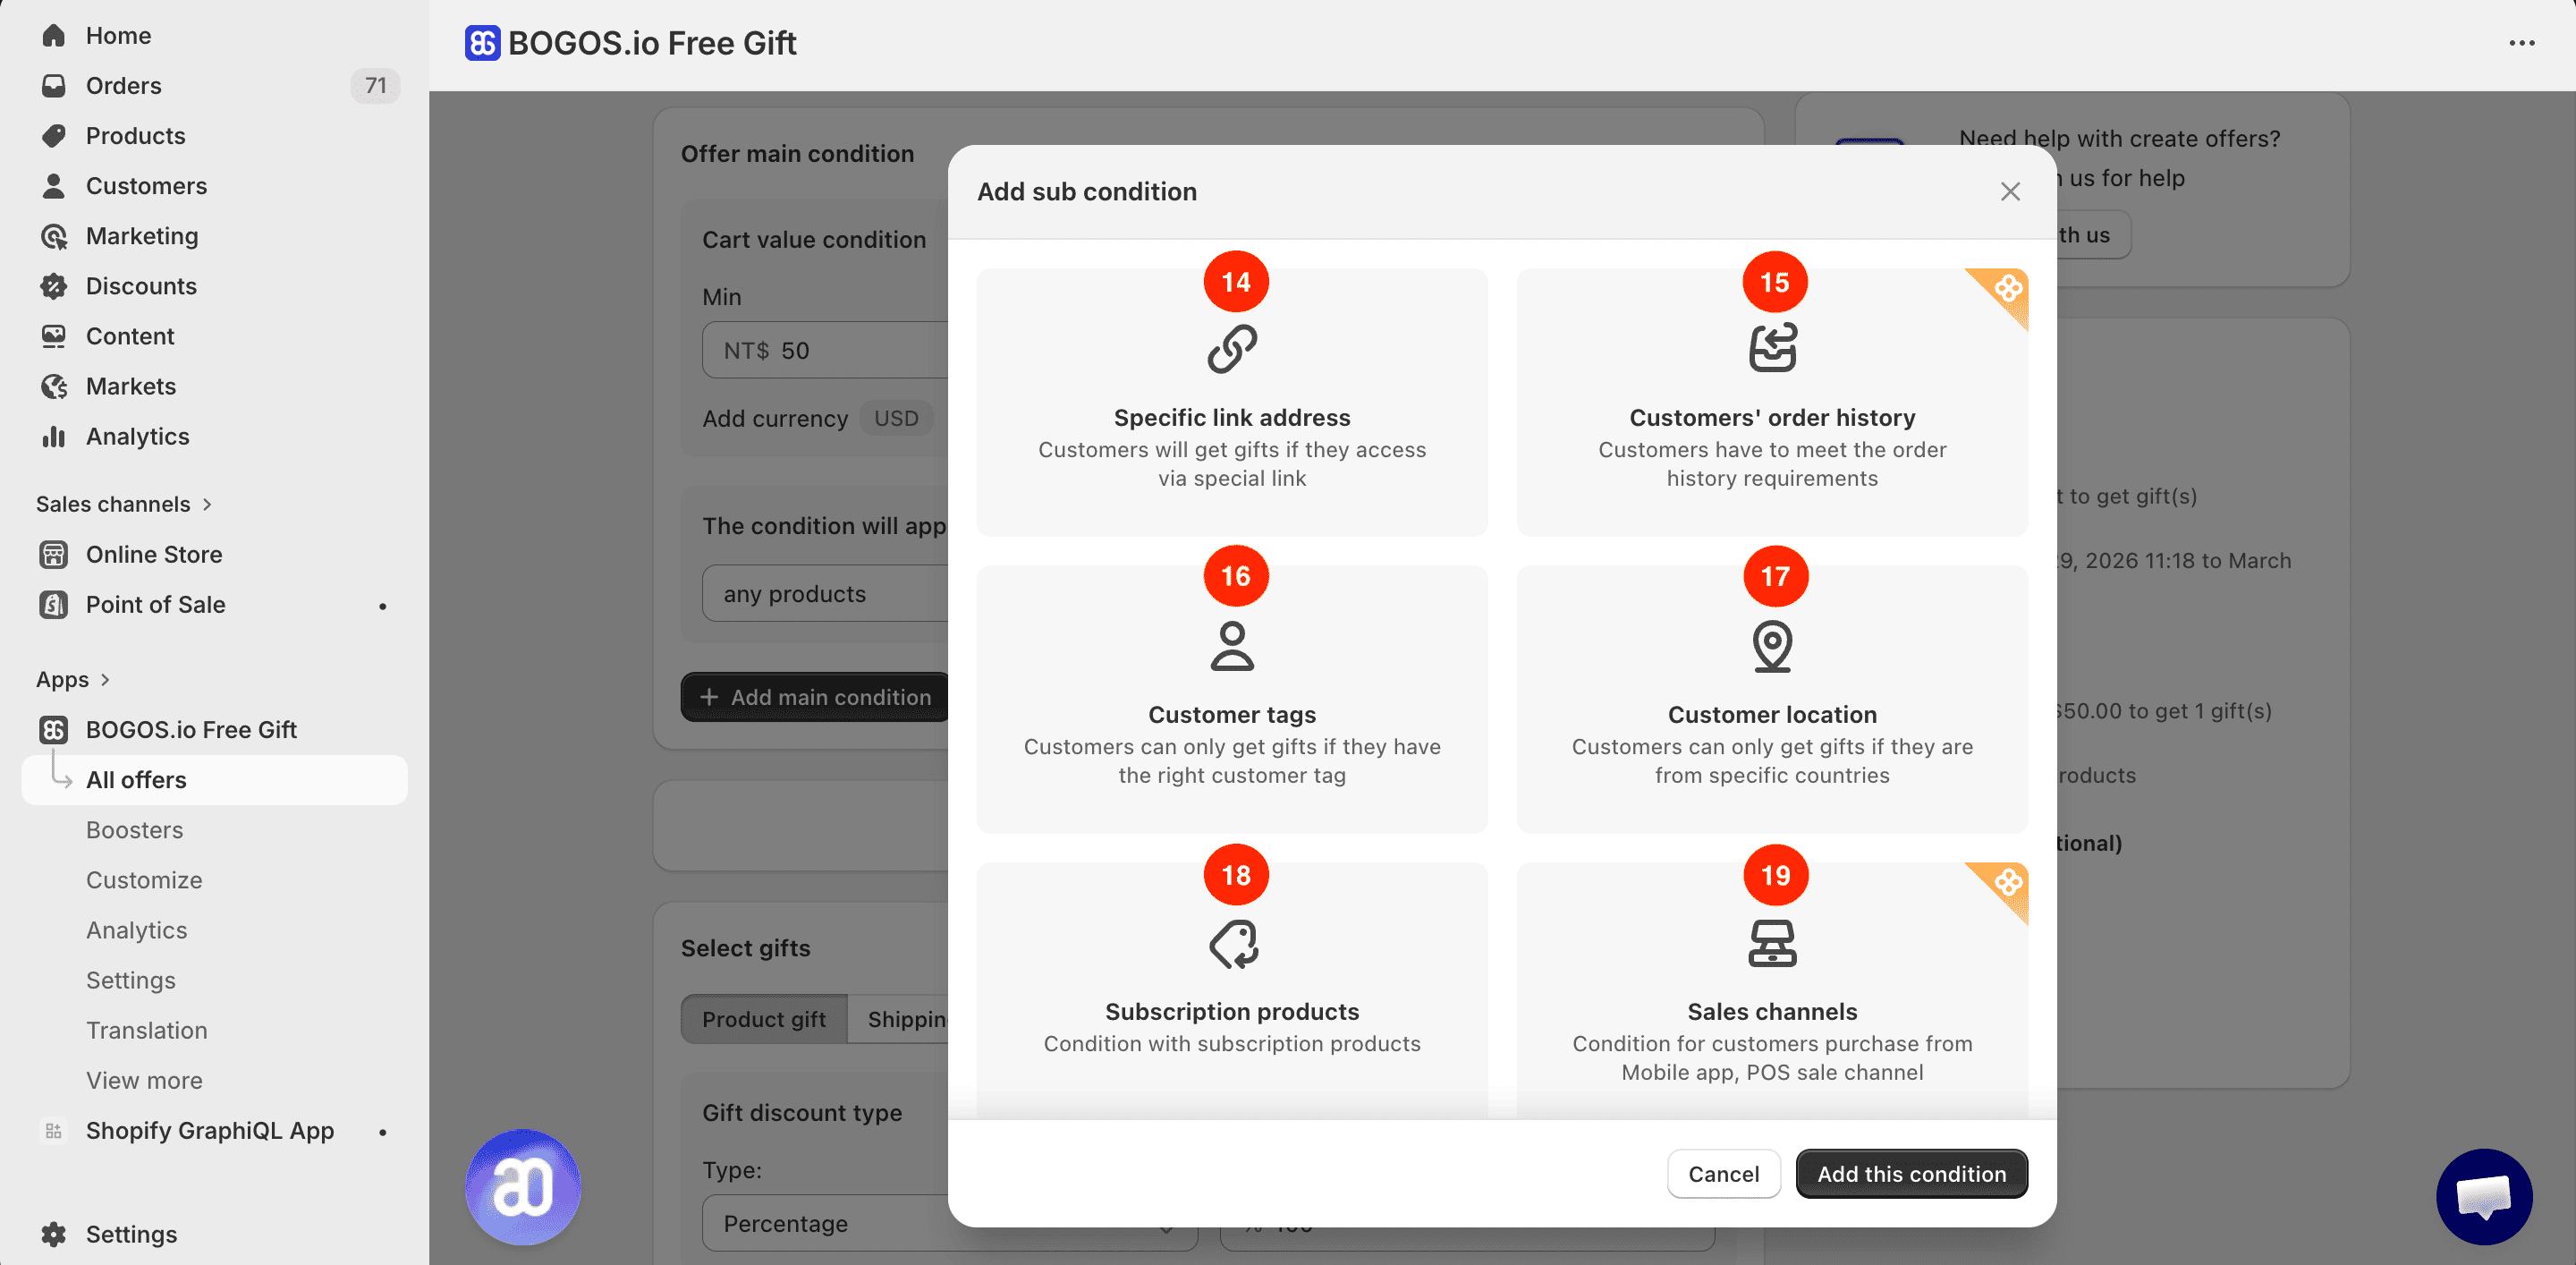Viewport: 2576px width, 1265px height.
Task: Click Add this condition
Action: 1911,1173
